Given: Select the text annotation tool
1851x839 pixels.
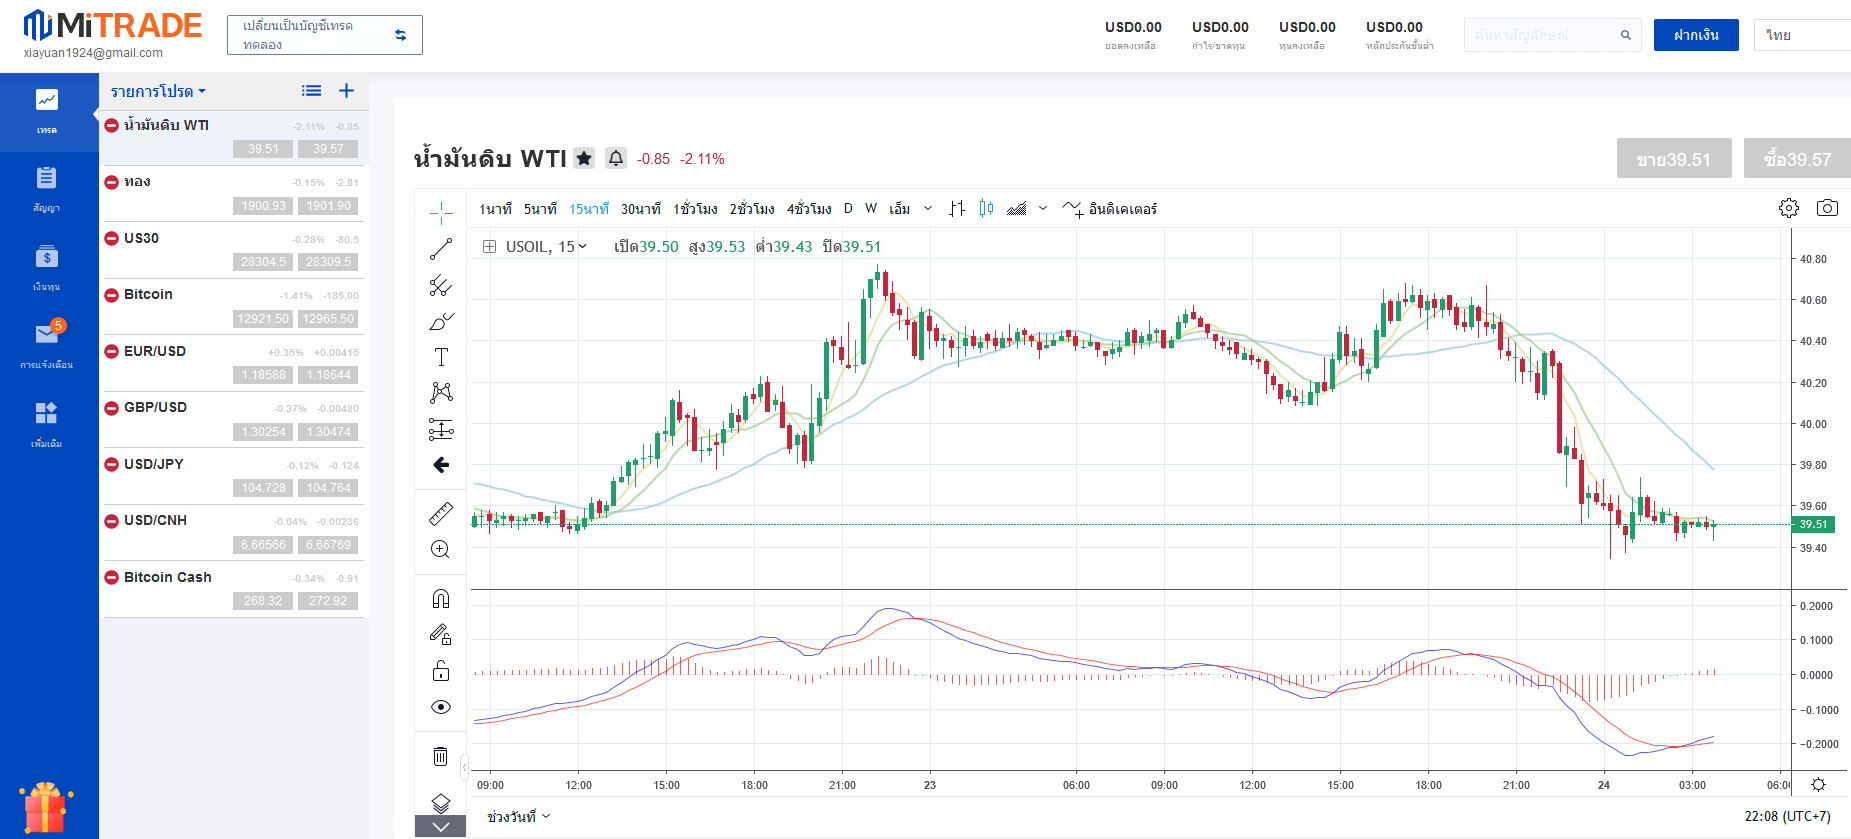Looking at the screenshot, I should (x=441, y=357).
